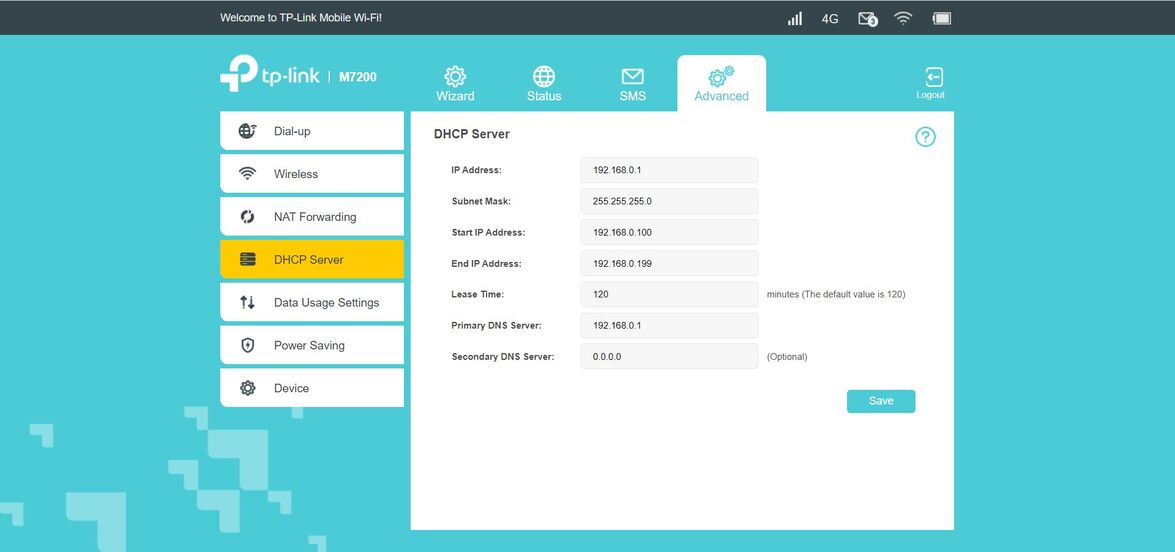Click the signal strength bars icon
Screen dimensions: 1175x552
coord(795,18)
